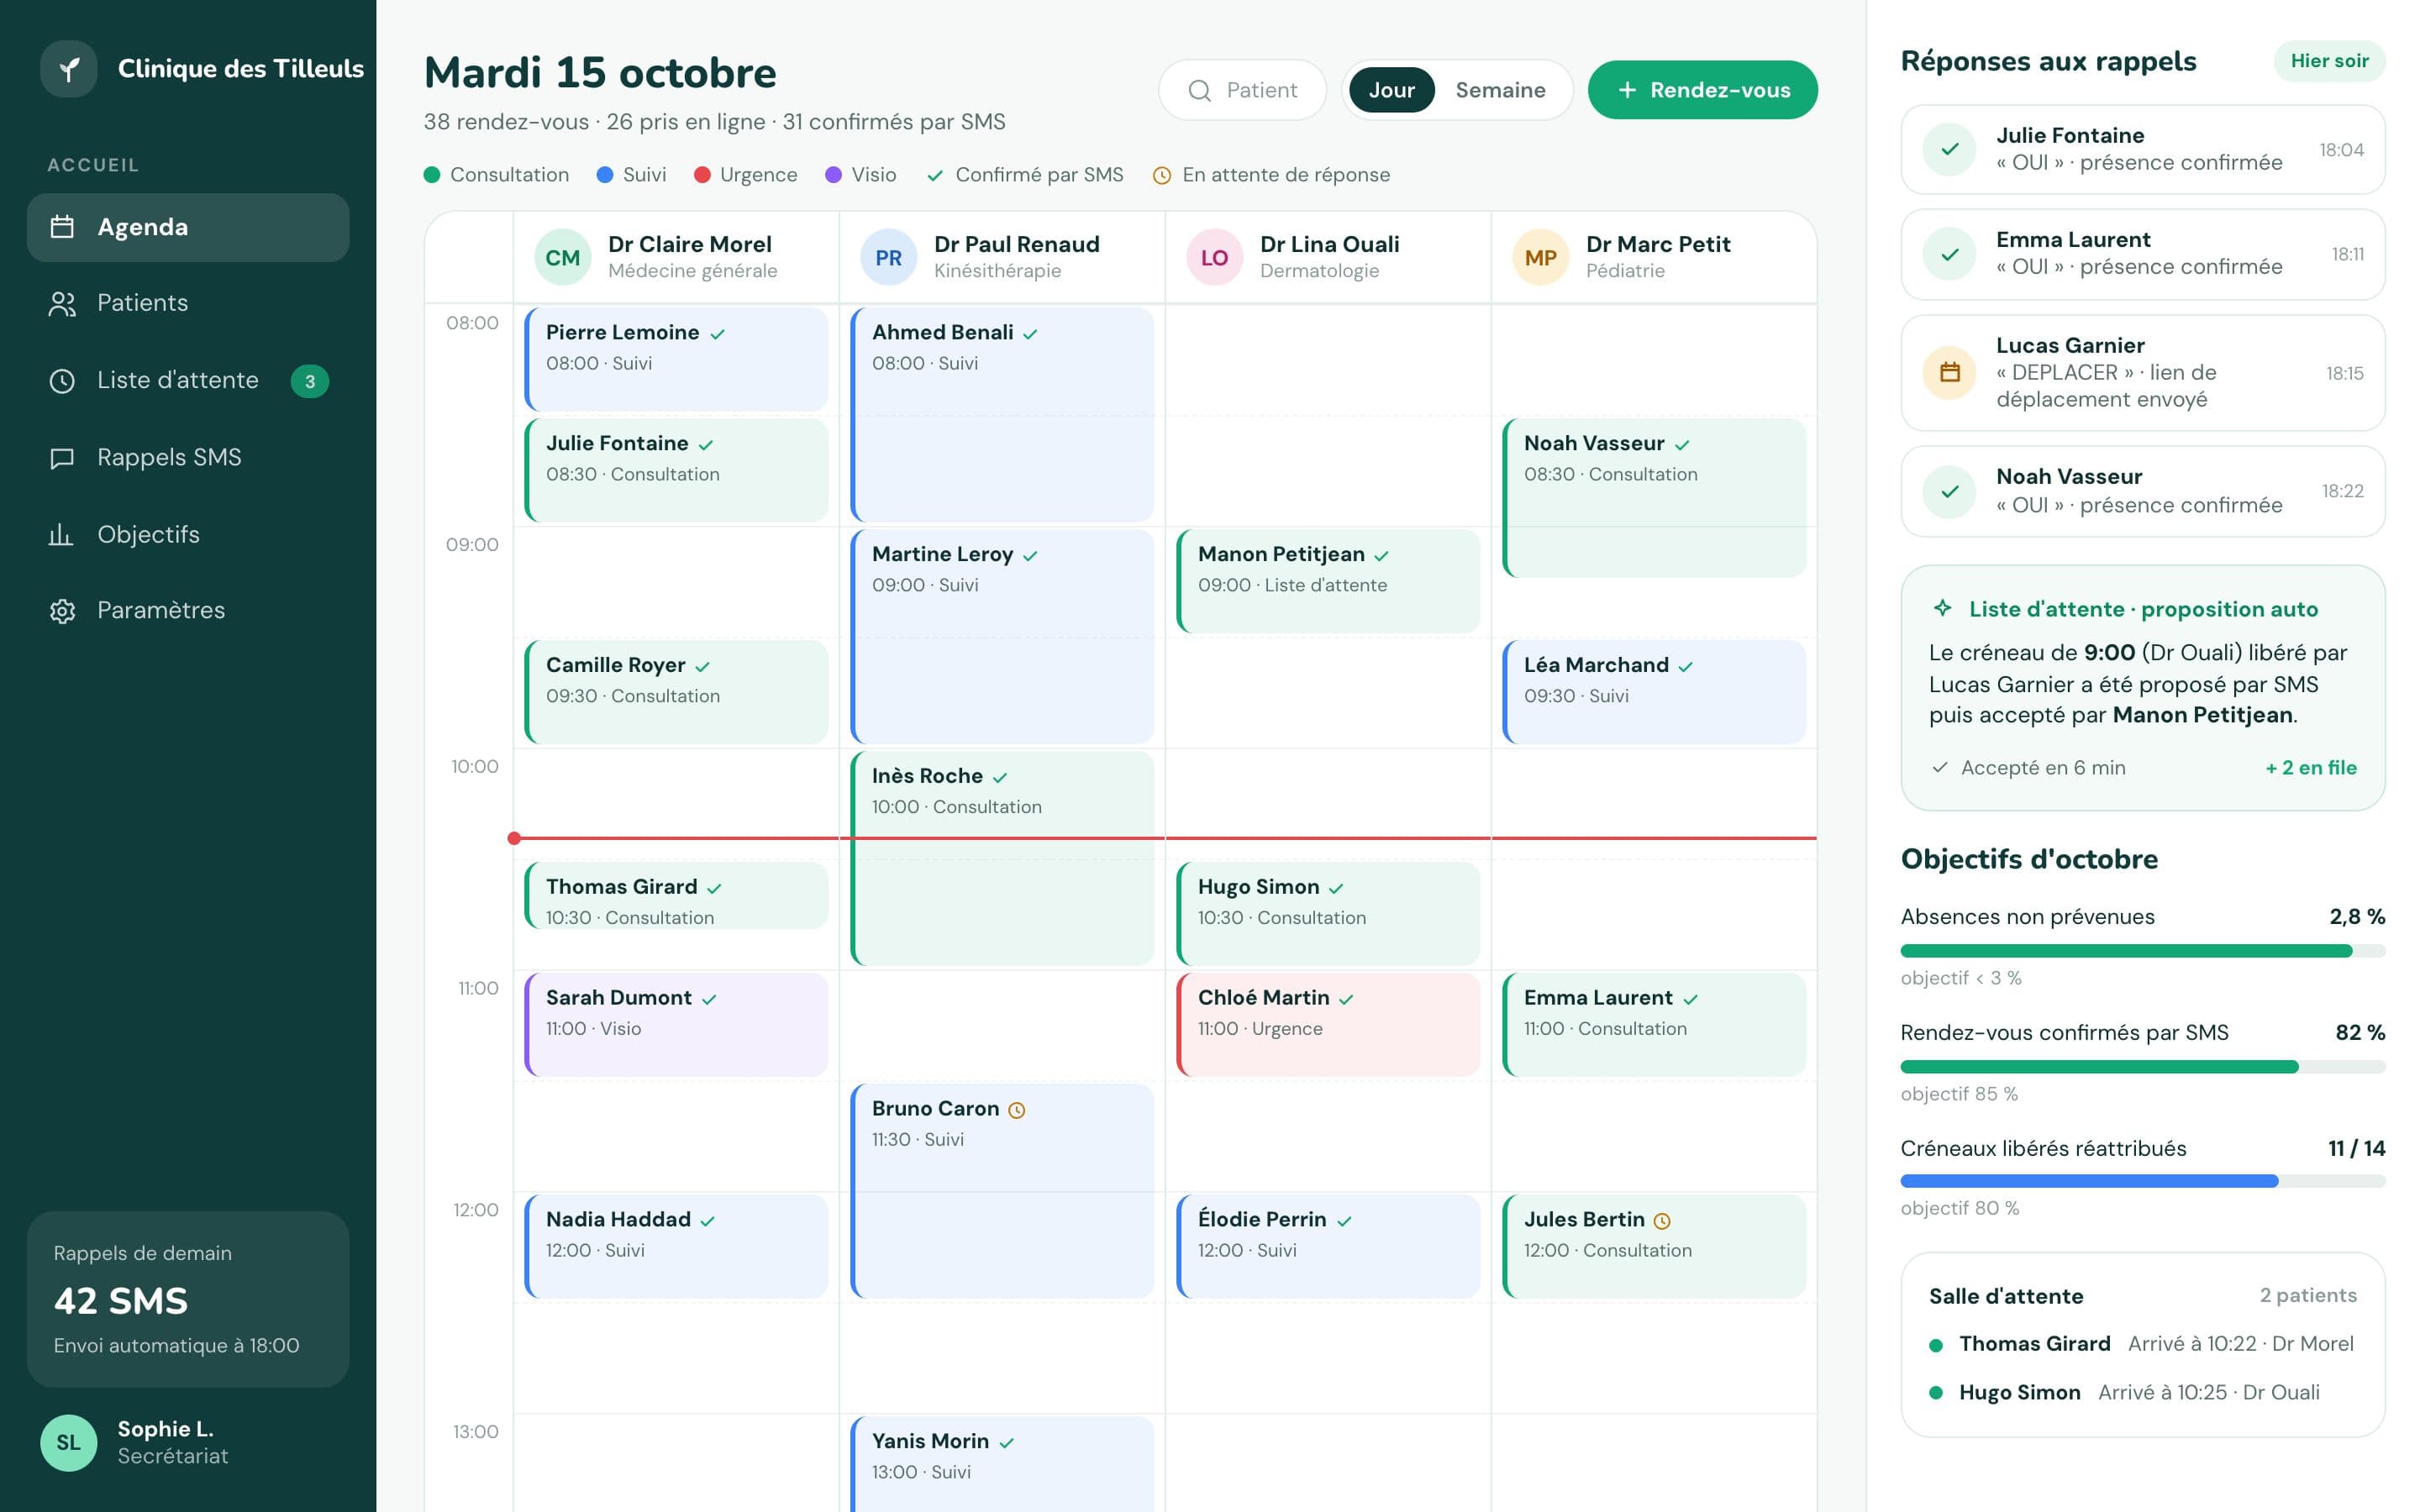The height and width of the screenshot is (1512, 2420).
Task: Click the Confirmé par SMS checkmark legend icon
Action: 935,176
